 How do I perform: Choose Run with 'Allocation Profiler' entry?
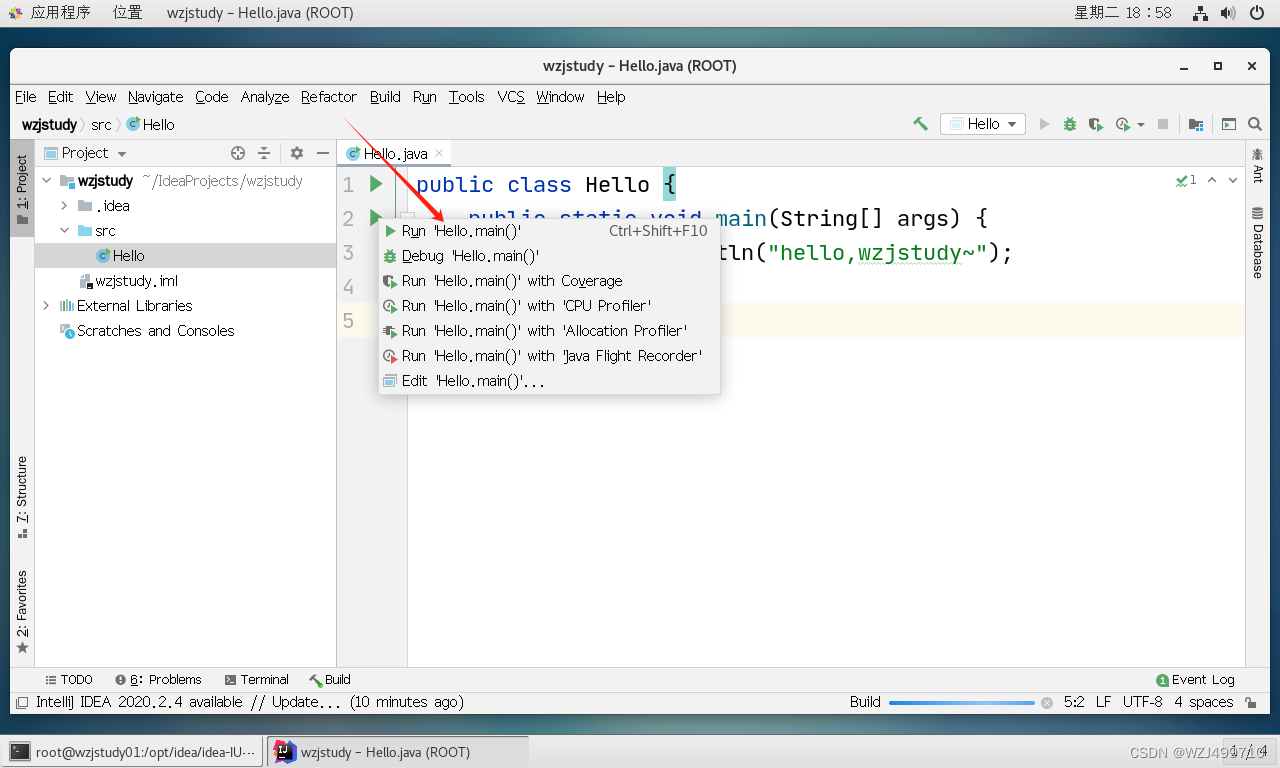549,331
